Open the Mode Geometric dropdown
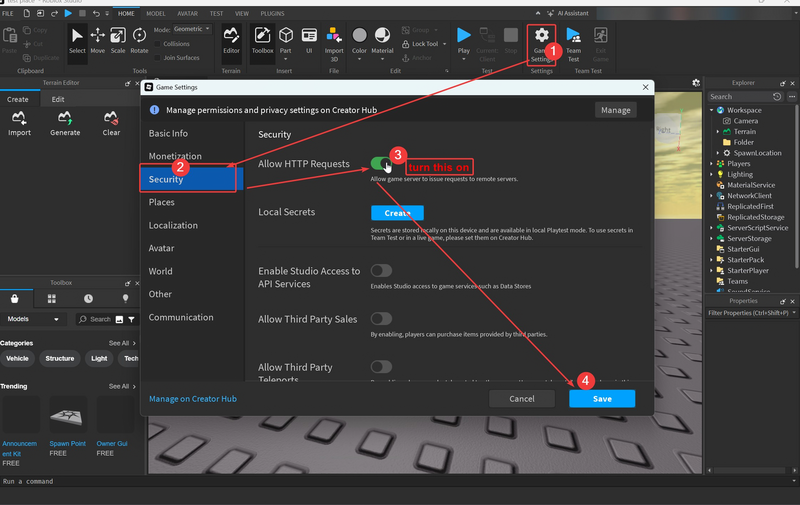This screenshot has width=800, height=505. point(192,29)
